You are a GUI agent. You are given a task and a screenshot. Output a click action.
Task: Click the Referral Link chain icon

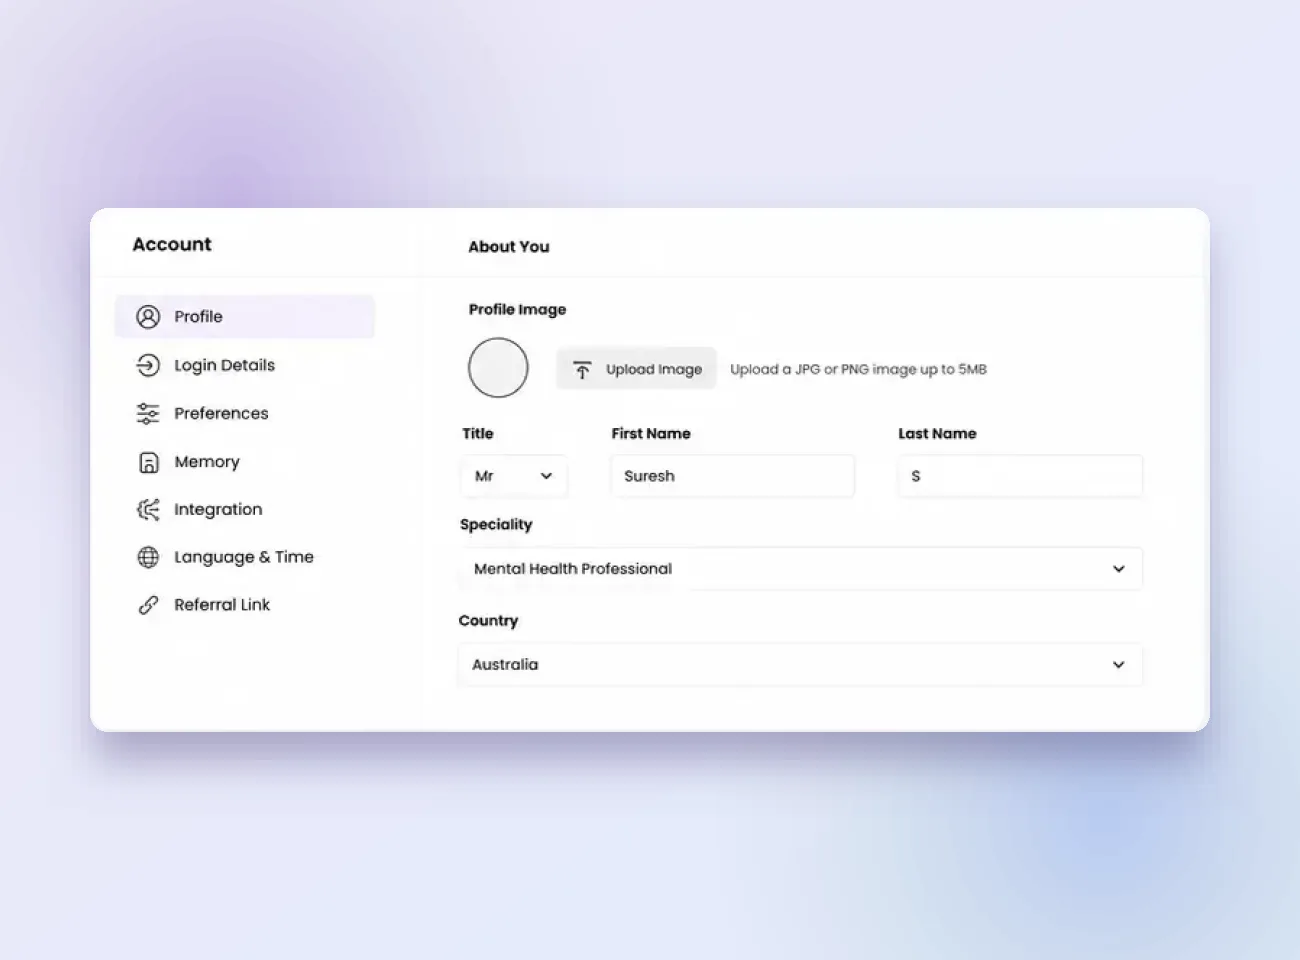148,605
